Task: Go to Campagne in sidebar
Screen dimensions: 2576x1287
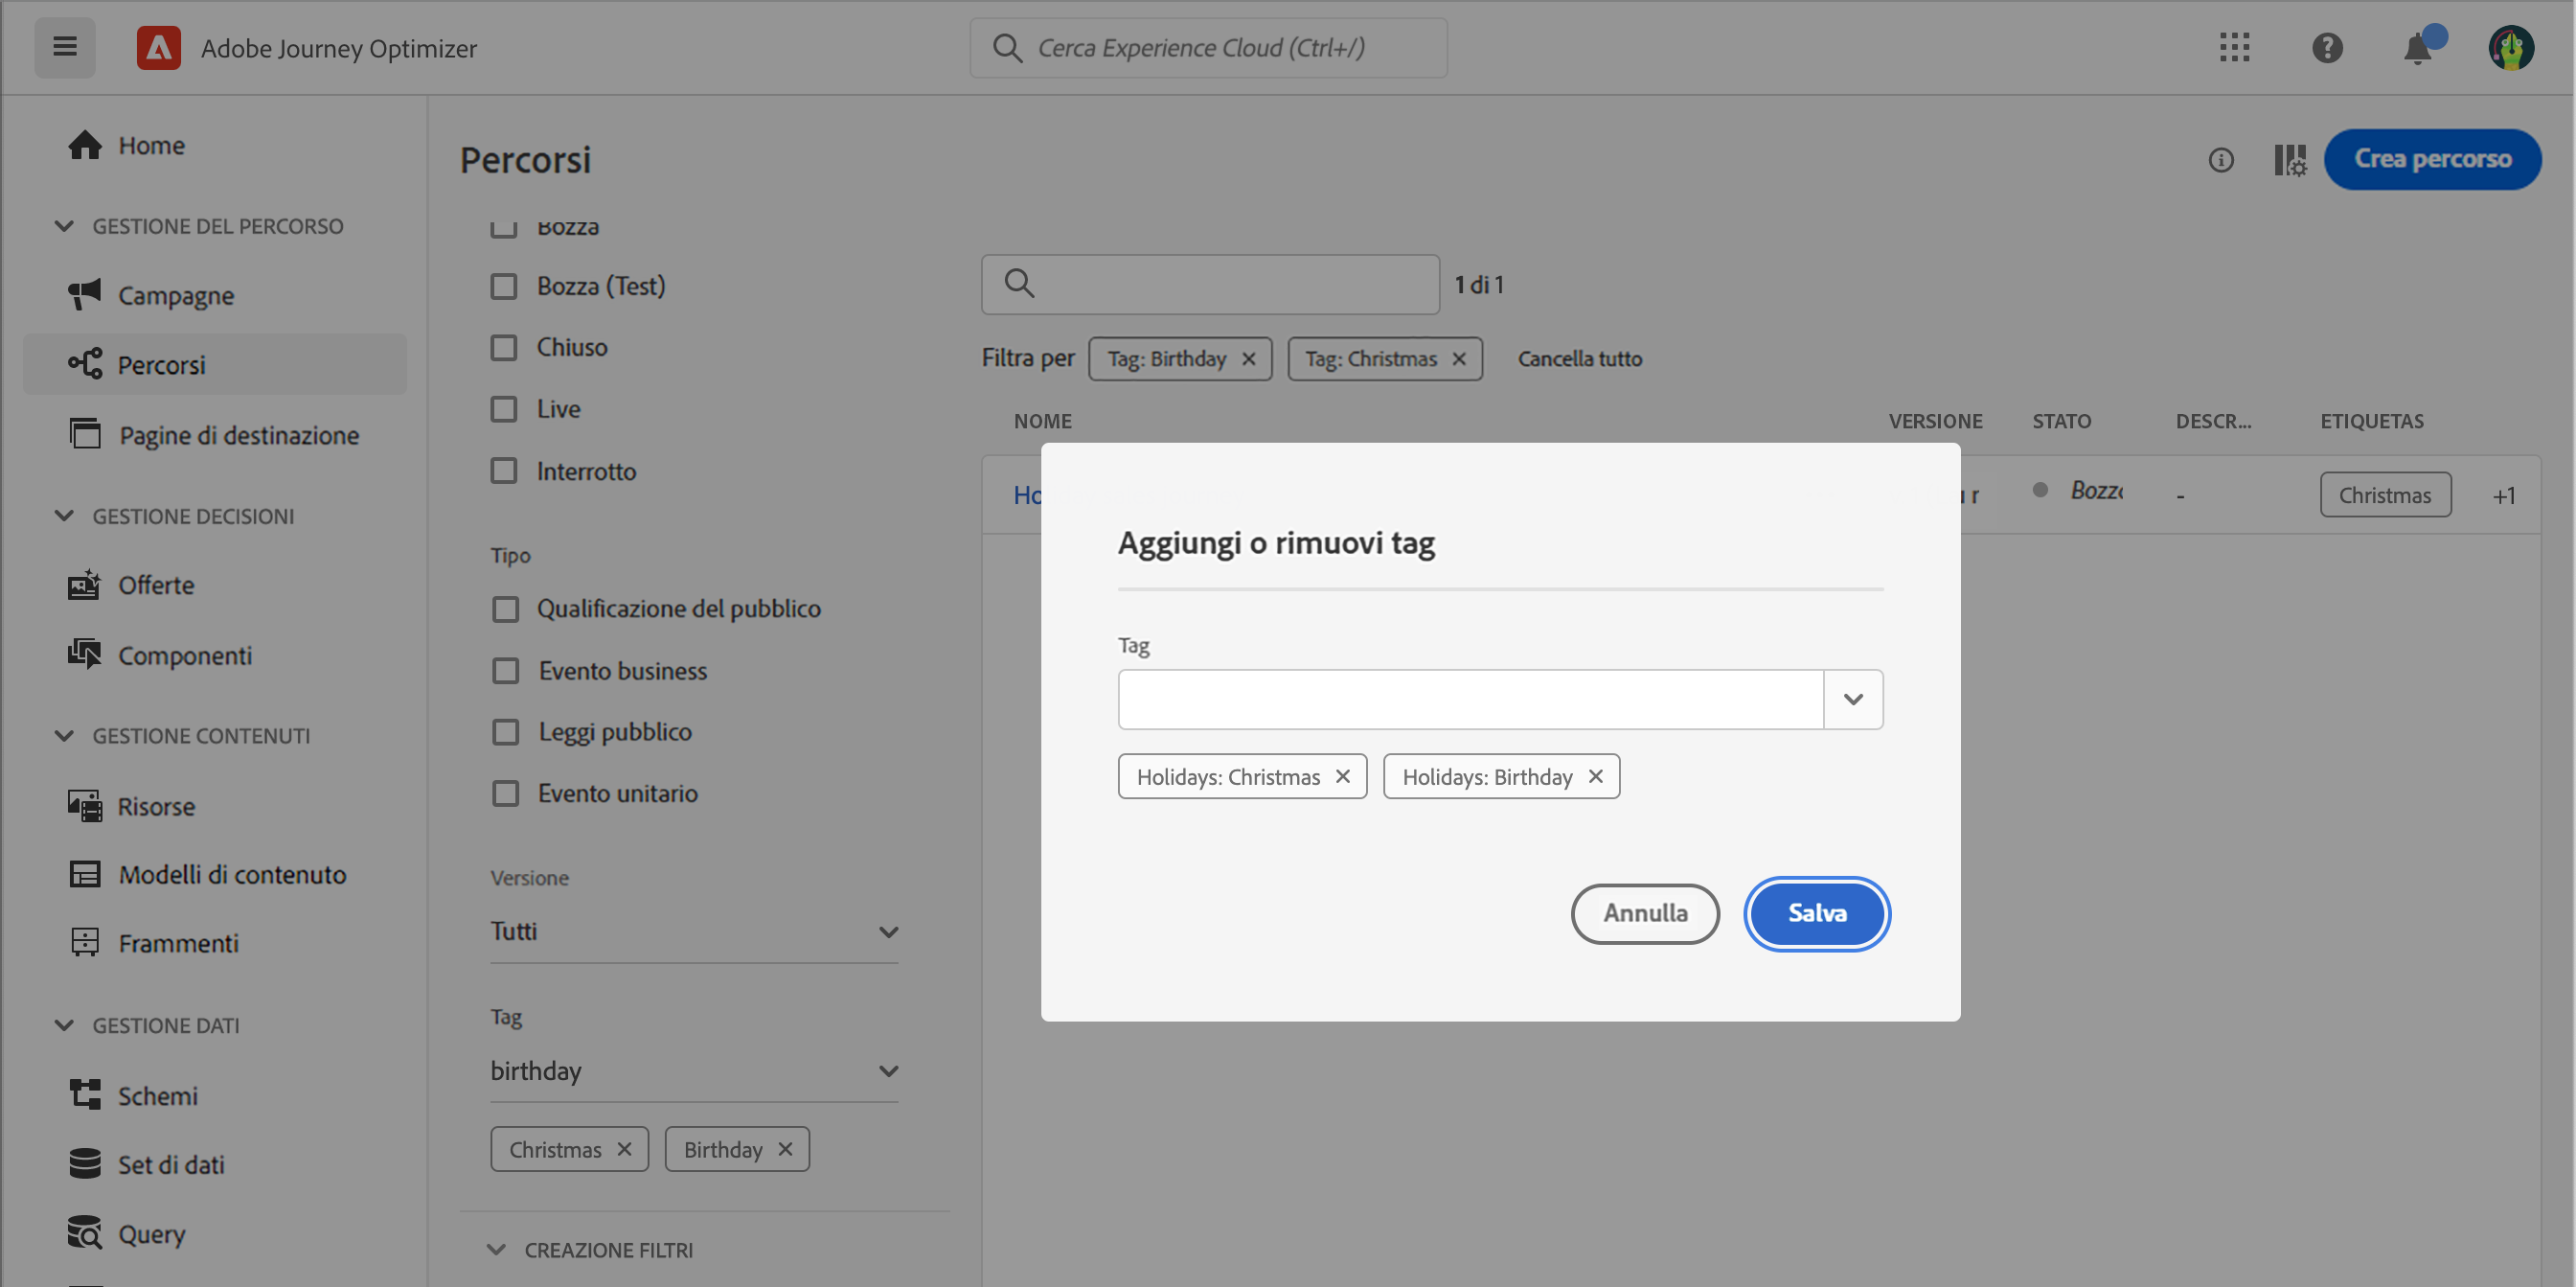Action: [x=176, y=296]
